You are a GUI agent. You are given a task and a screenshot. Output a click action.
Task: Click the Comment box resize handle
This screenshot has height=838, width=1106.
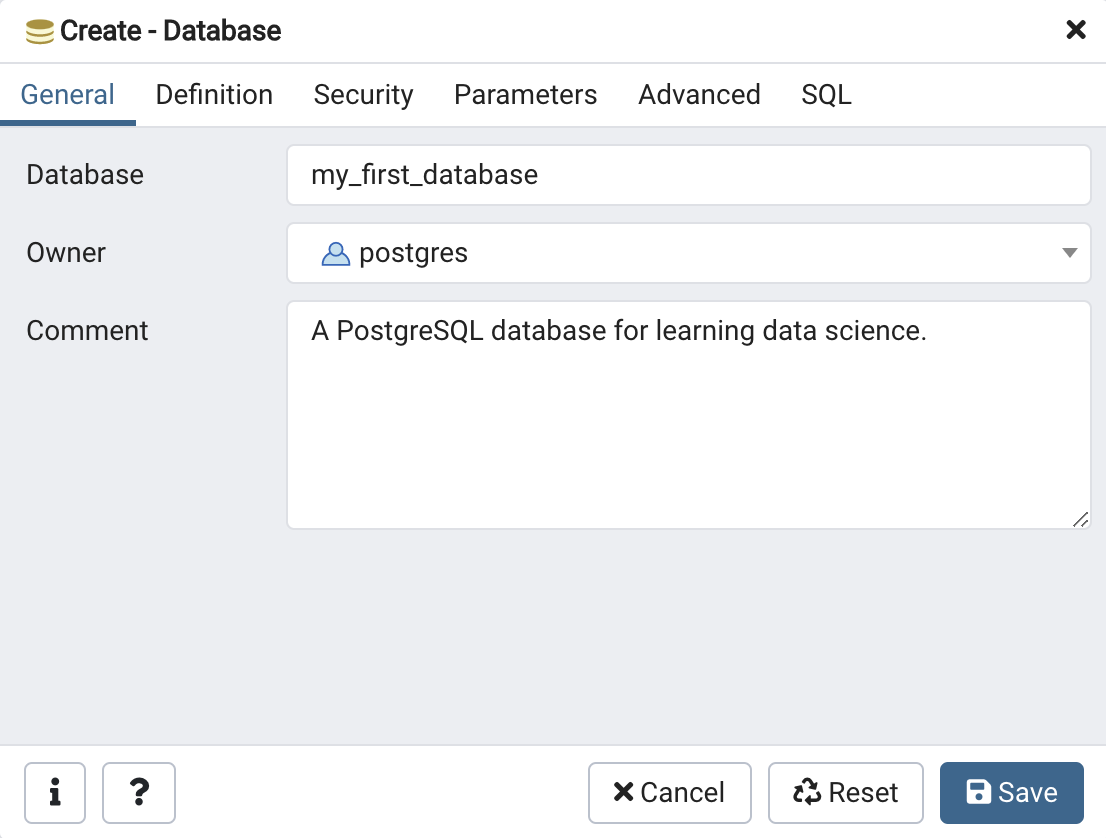[1080, 519]
